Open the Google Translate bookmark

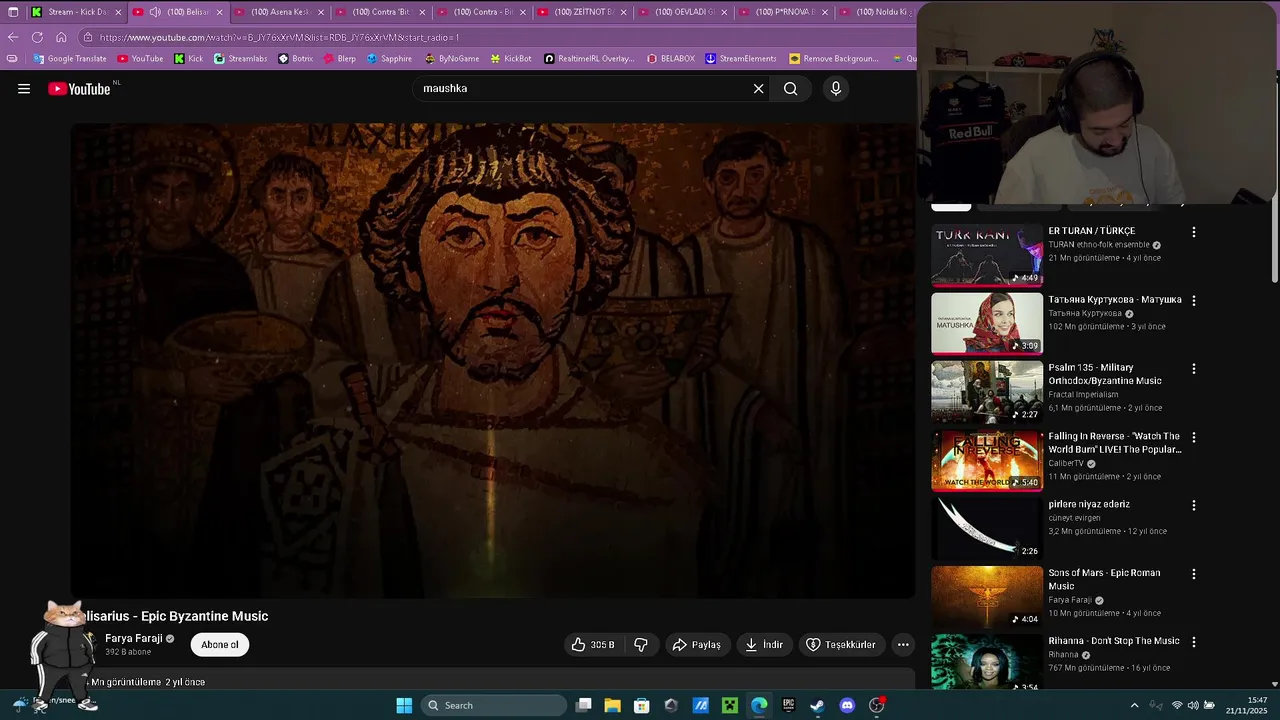pos(69,58)
